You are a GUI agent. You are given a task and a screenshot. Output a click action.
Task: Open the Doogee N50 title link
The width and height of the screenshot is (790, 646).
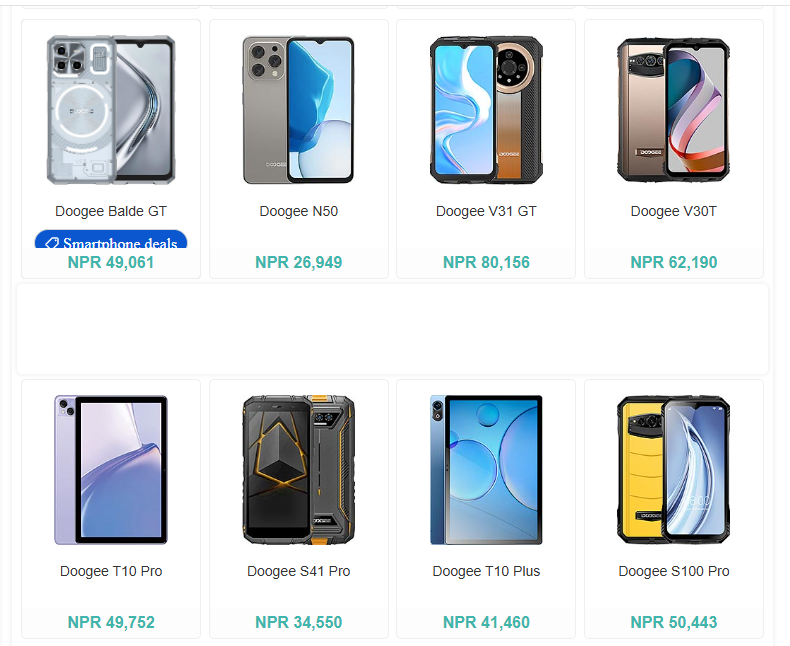pyautogui.click(x=298, y=211)
